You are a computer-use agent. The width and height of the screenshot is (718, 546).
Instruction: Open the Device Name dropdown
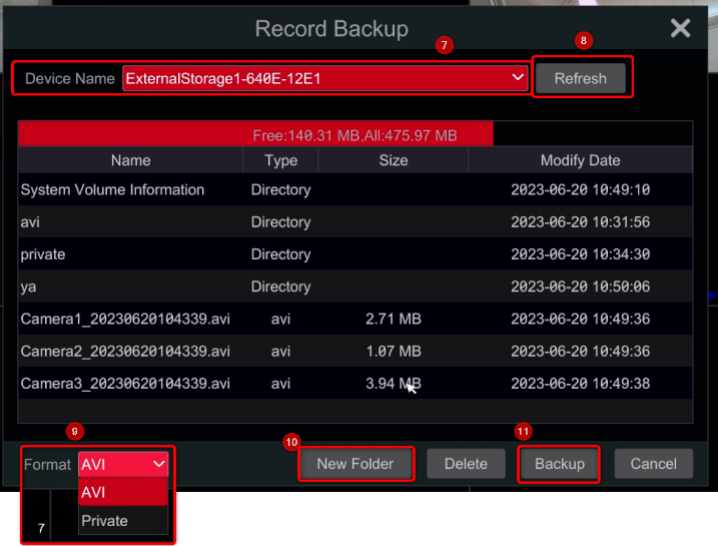(x=325, y=78)
